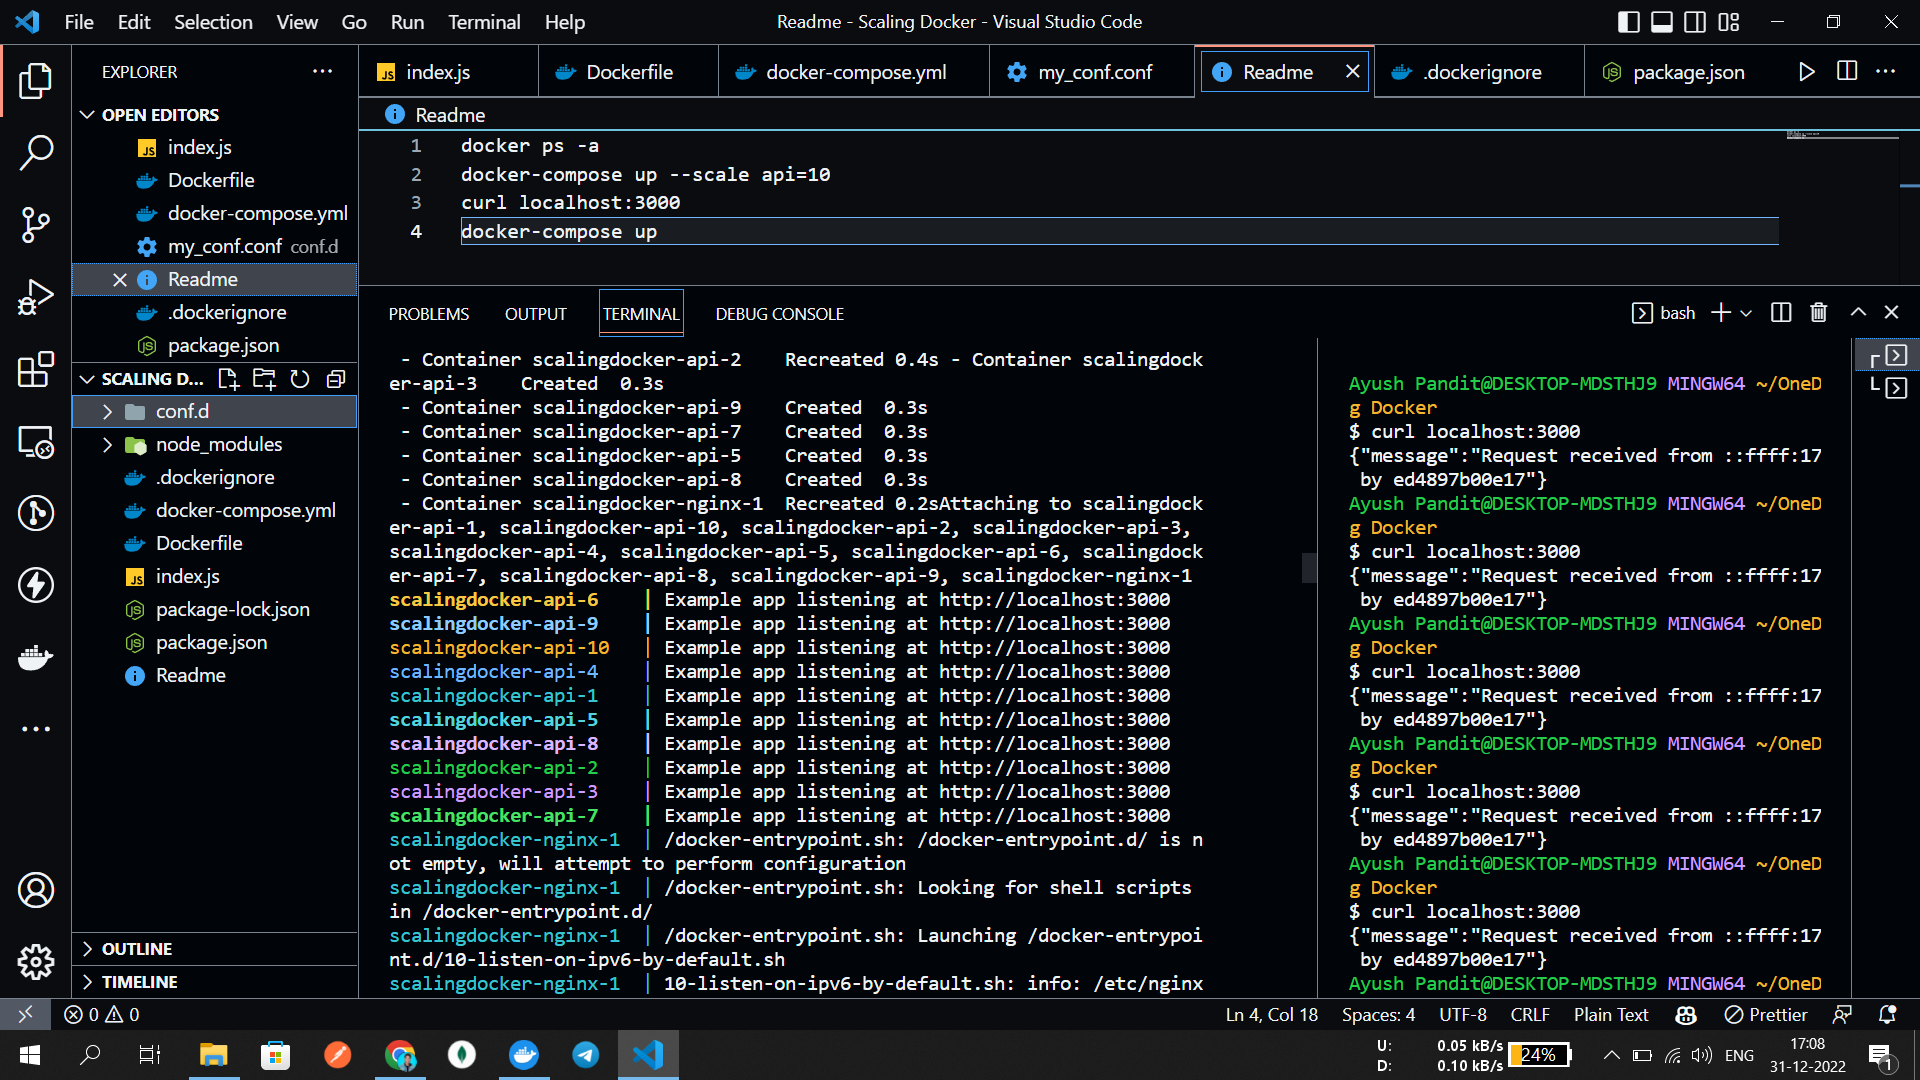Open Customize Layout button in title bar
Screen dimensions: 1920x1080
(1729, 22)
